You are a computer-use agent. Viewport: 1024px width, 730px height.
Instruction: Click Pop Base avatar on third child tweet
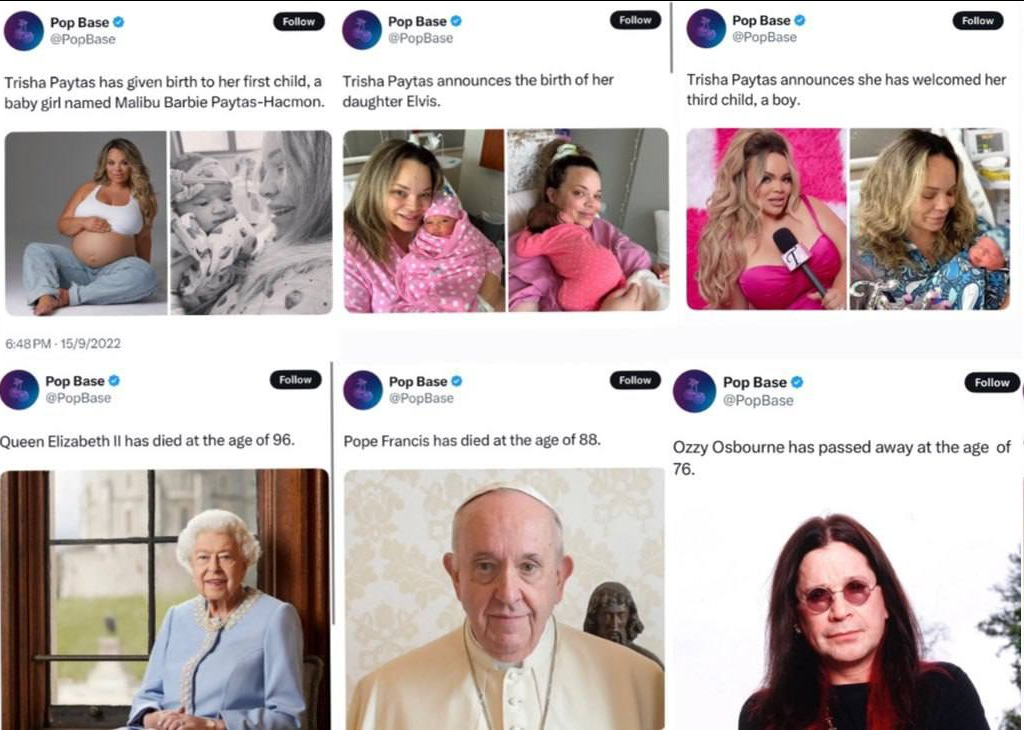(x=706, y=28)
